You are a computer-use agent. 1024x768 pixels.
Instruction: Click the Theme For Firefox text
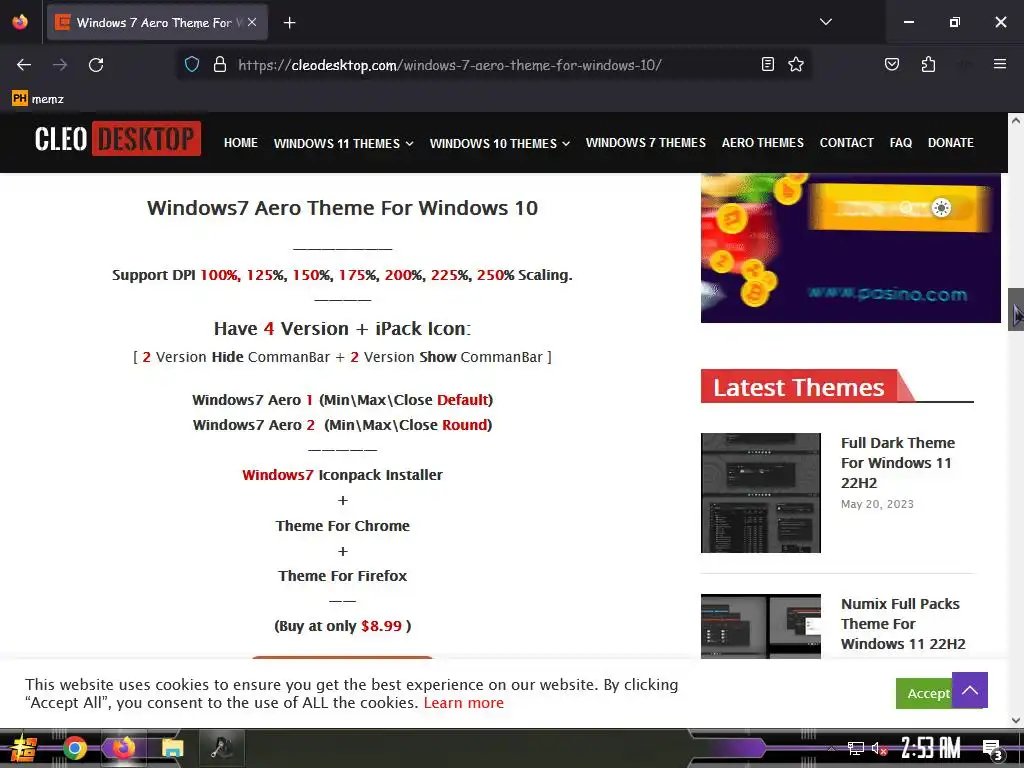point(342,575)
